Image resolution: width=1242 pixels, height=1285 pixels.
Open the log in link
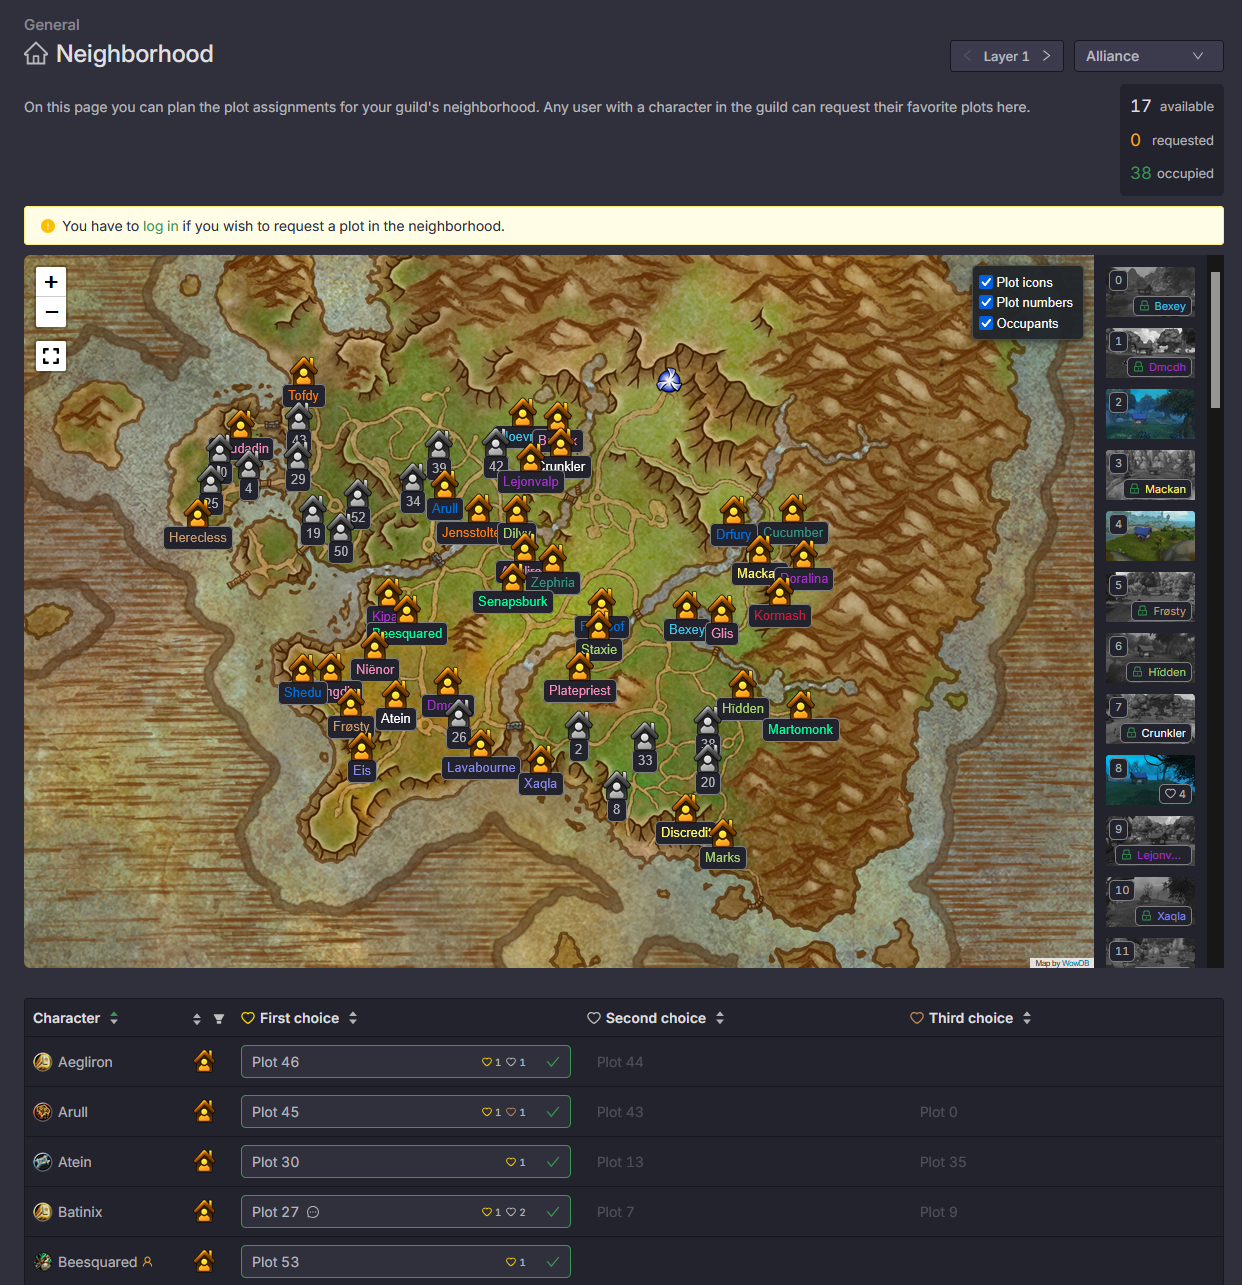[x=160, y=226]
